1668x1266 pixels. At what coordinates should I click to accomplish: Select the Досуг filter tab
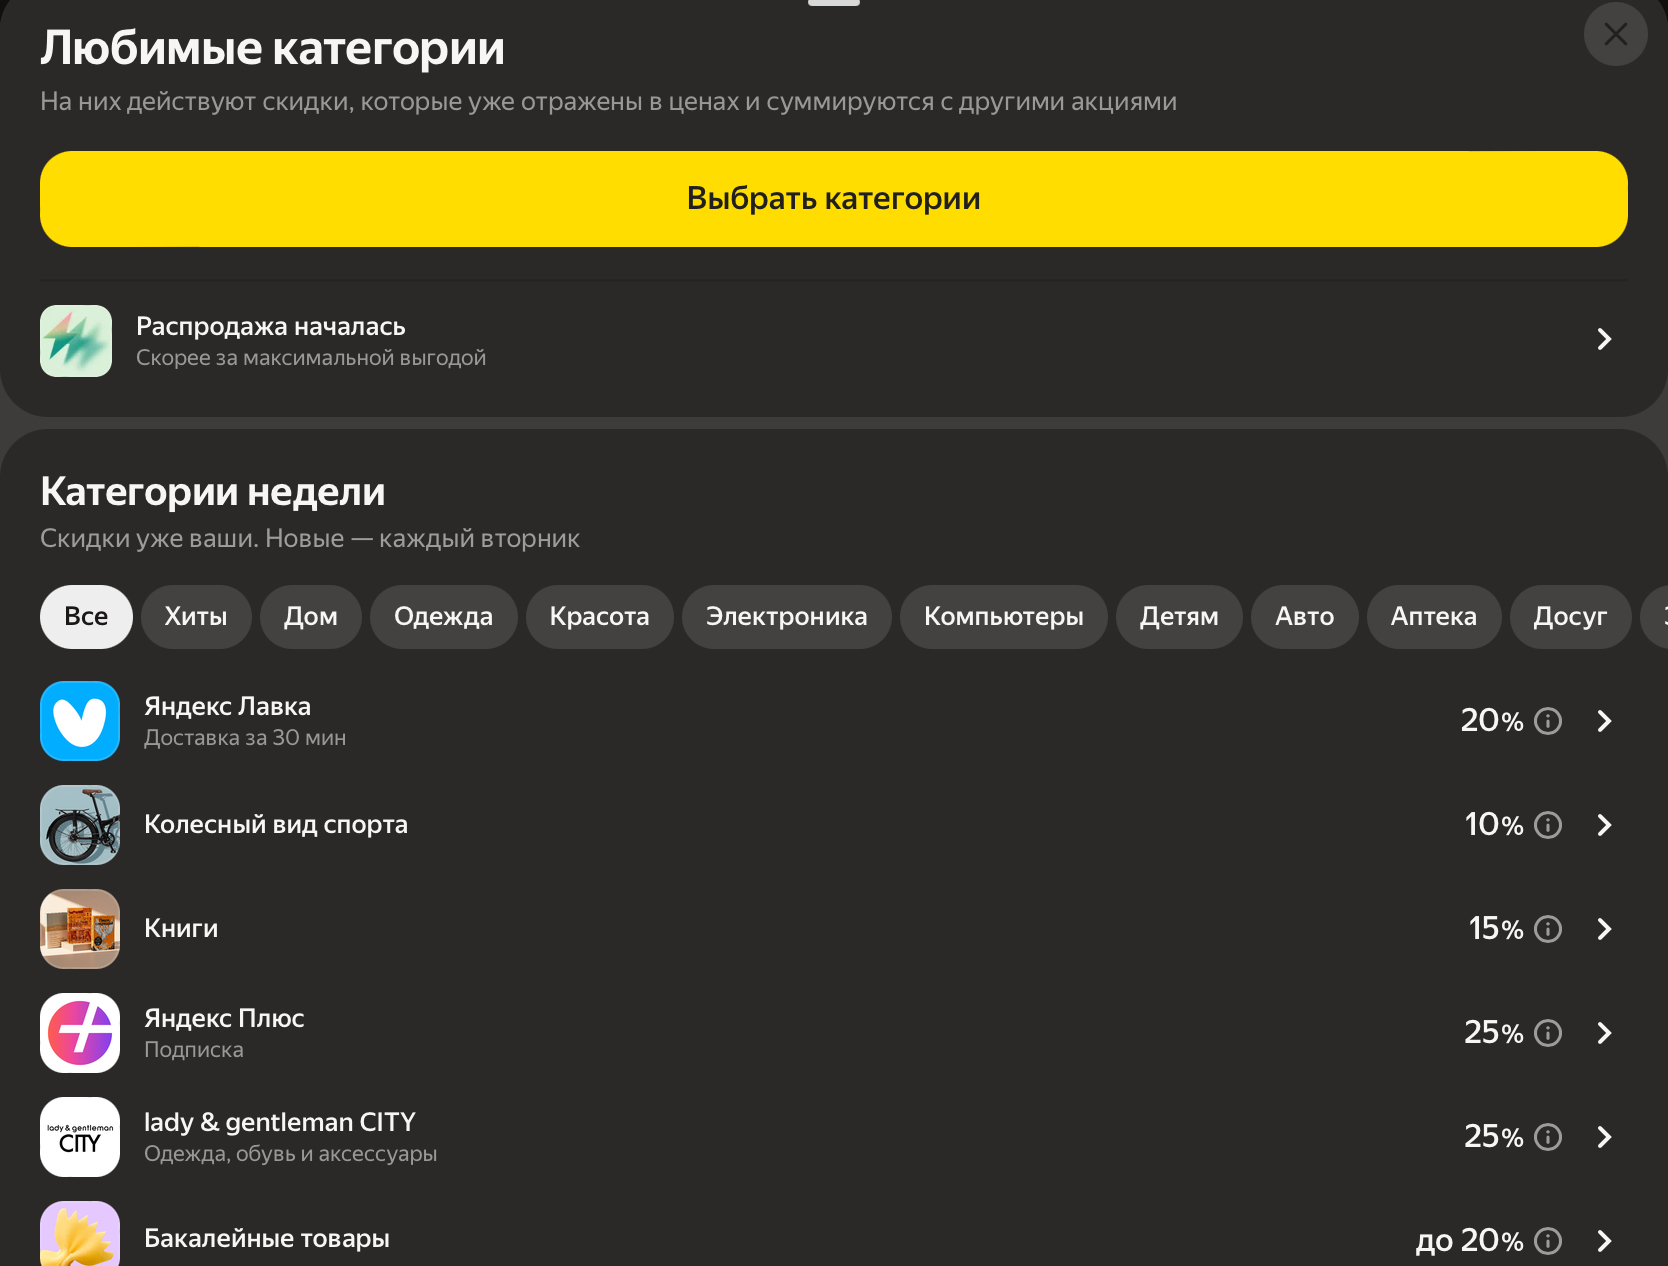(x=1570, y=617)
